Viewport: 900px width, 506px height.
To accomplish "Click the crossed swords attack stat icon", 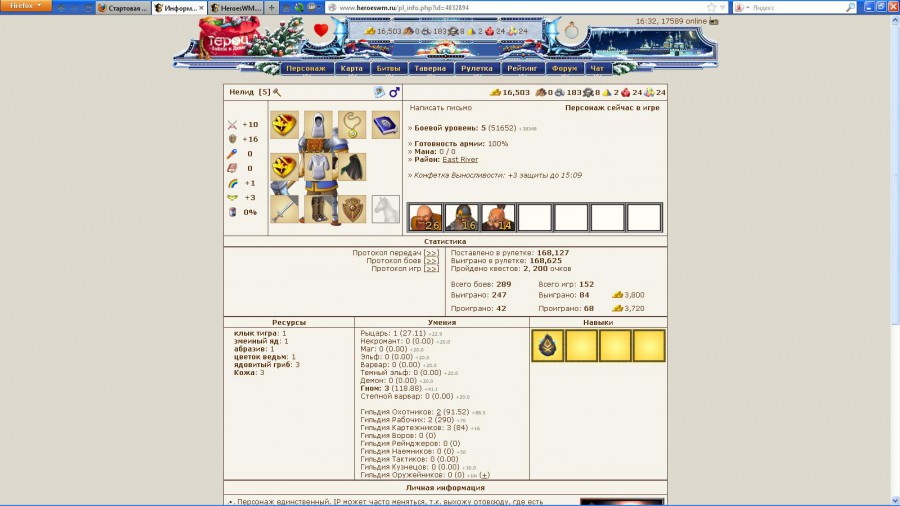I will 232,124.
